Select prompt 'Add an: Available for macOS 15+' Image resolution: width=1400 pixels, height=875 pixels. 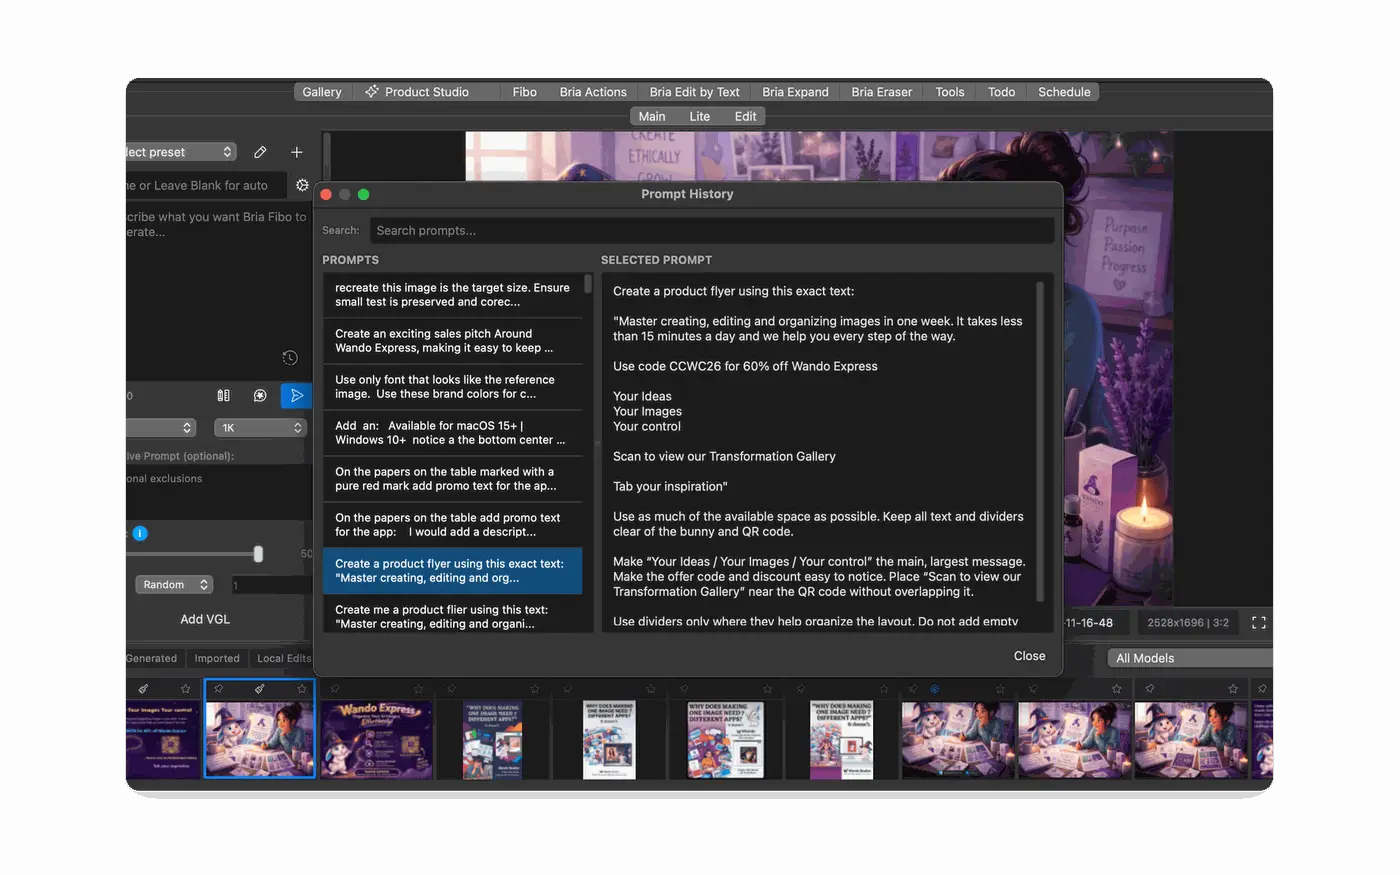tap(453, 433)
